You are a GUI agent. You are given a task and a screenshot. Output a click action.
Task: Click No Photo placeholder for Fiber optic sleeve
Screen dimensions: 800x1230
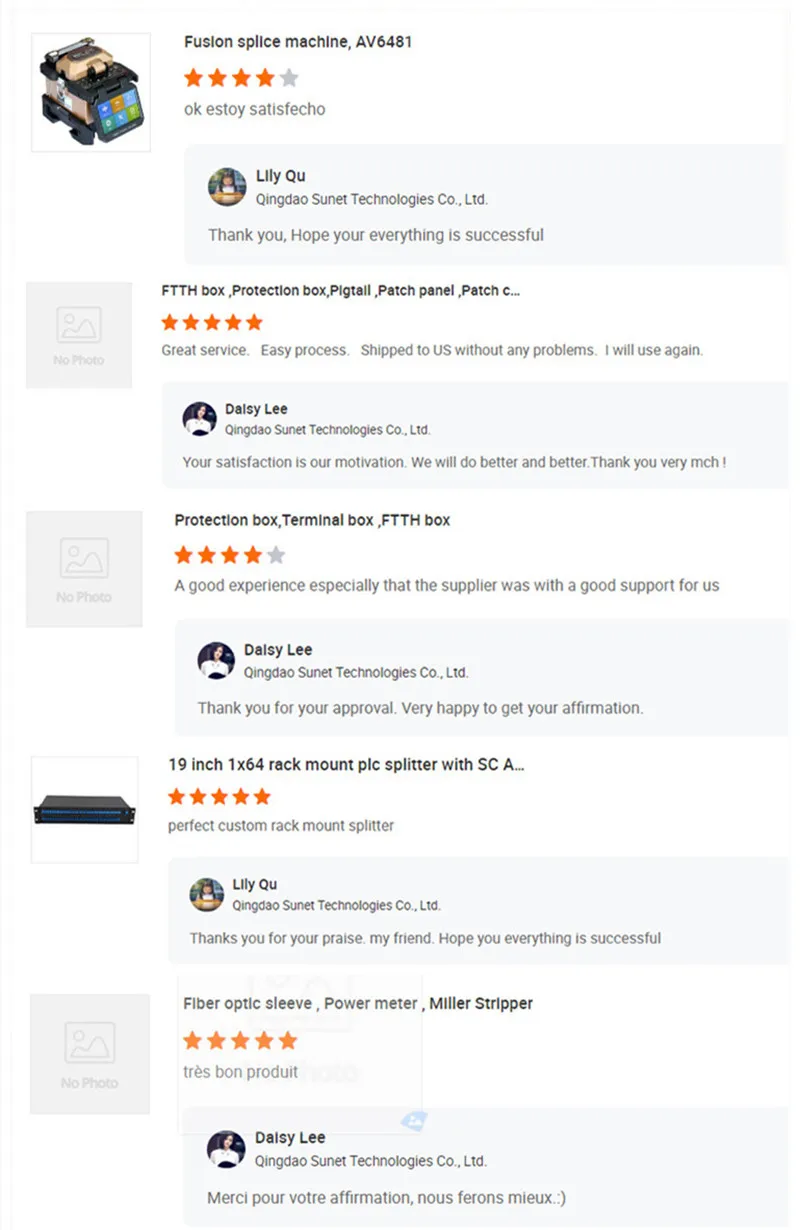(90, 1054)
